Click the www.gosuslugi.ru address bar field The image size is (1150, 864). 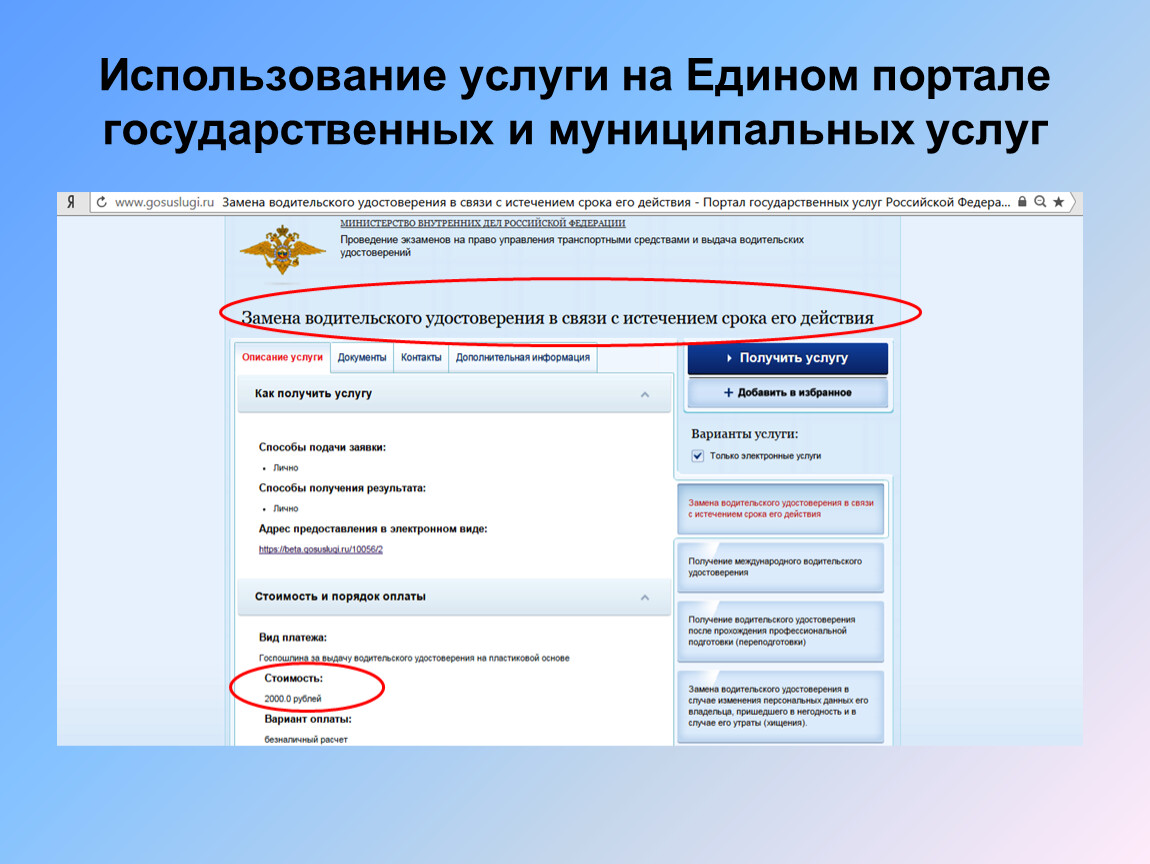(x=560, y=202)
